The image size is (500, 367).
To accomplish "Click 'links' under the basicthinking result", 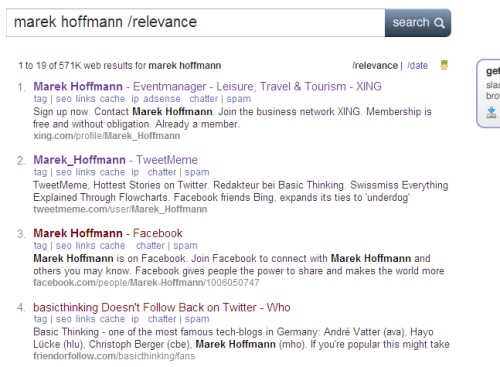I will [86, 319].
